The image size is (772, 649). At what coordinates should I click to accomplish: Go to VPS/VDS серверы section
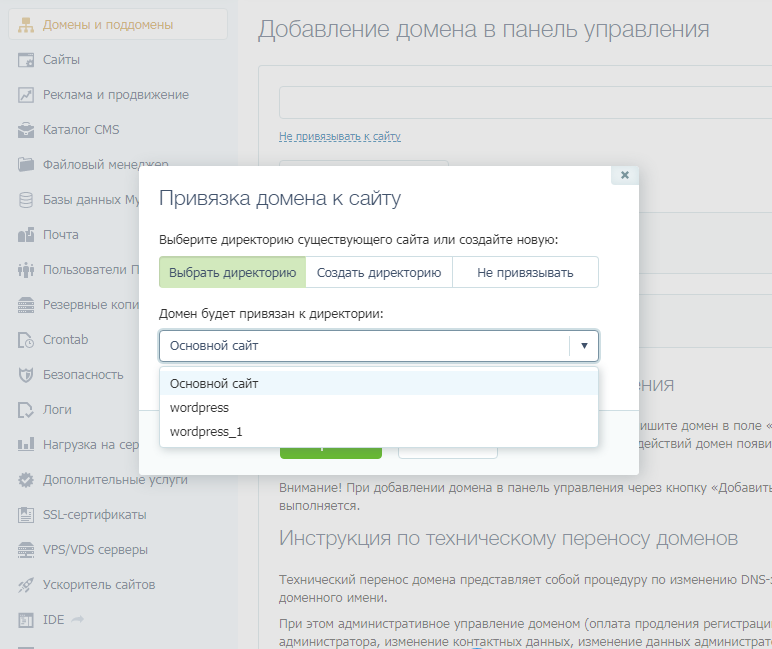click(95, 550)
